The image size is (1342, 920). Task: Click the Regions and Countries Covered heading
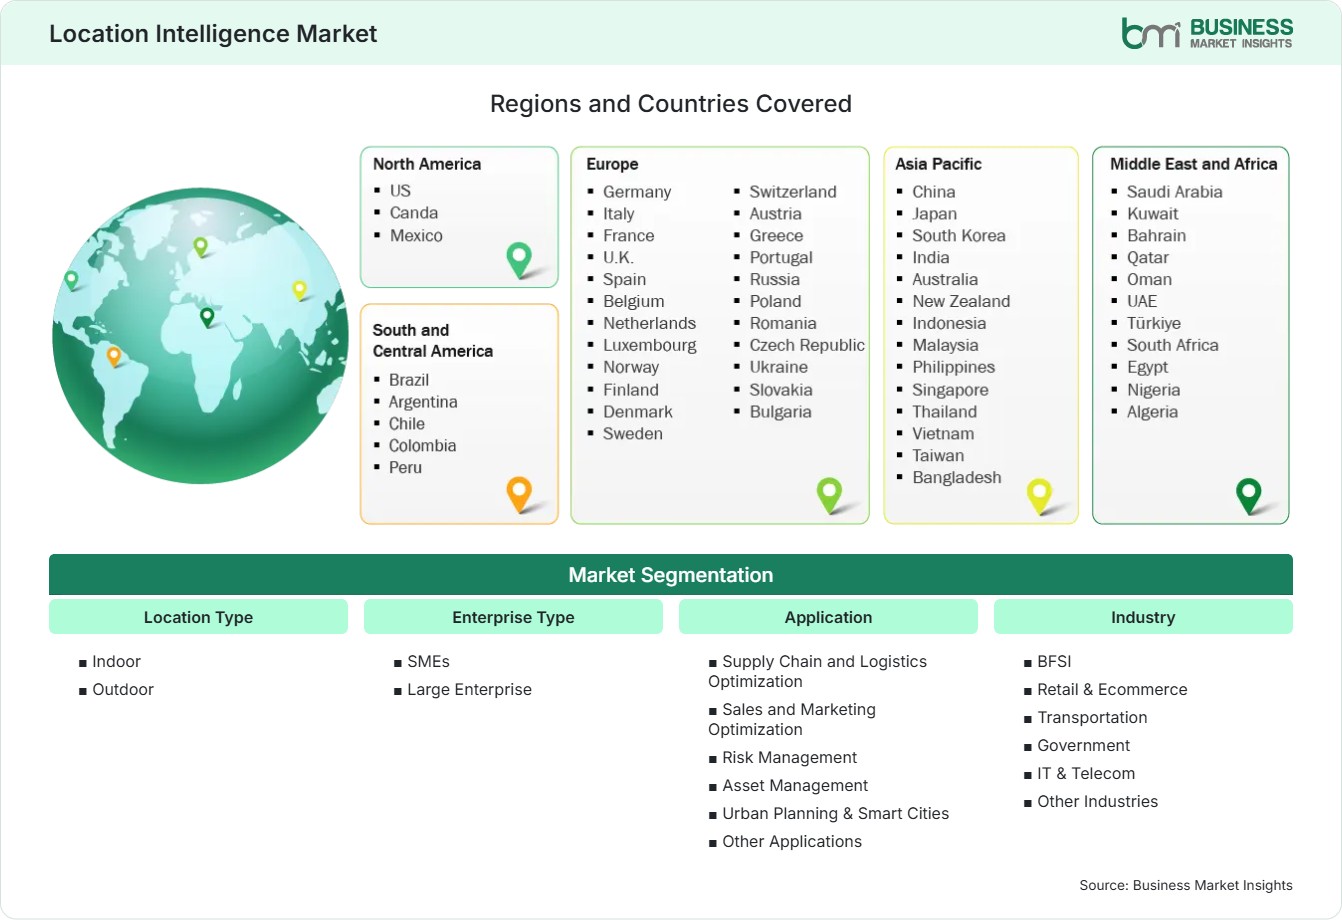(671, 104)
